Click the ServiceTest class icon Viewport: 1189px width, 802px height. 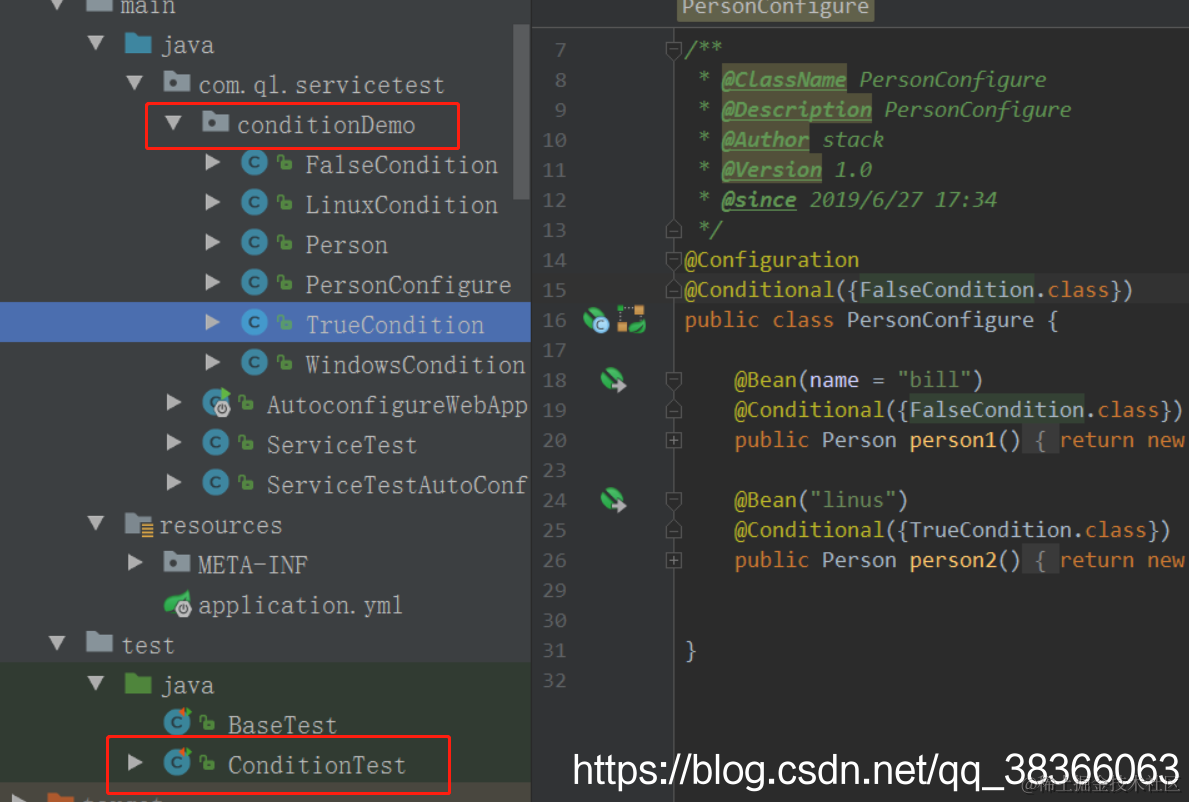(x=215, y=443)
